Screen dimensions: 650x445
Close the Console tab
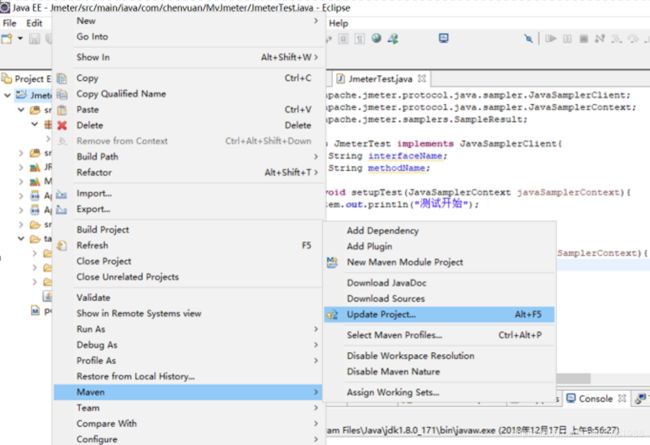622,398
